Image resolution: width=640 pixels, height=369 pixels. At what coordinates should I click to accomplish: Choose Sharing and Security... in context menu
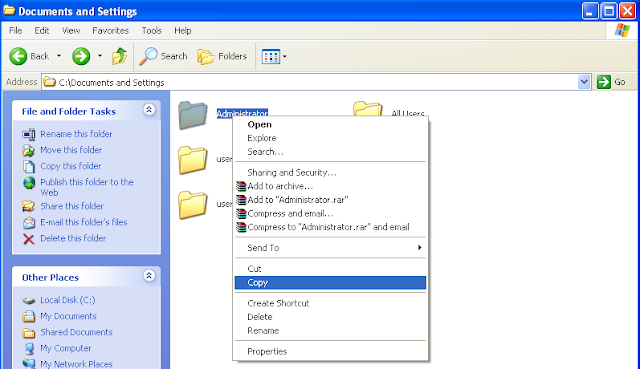330,173
